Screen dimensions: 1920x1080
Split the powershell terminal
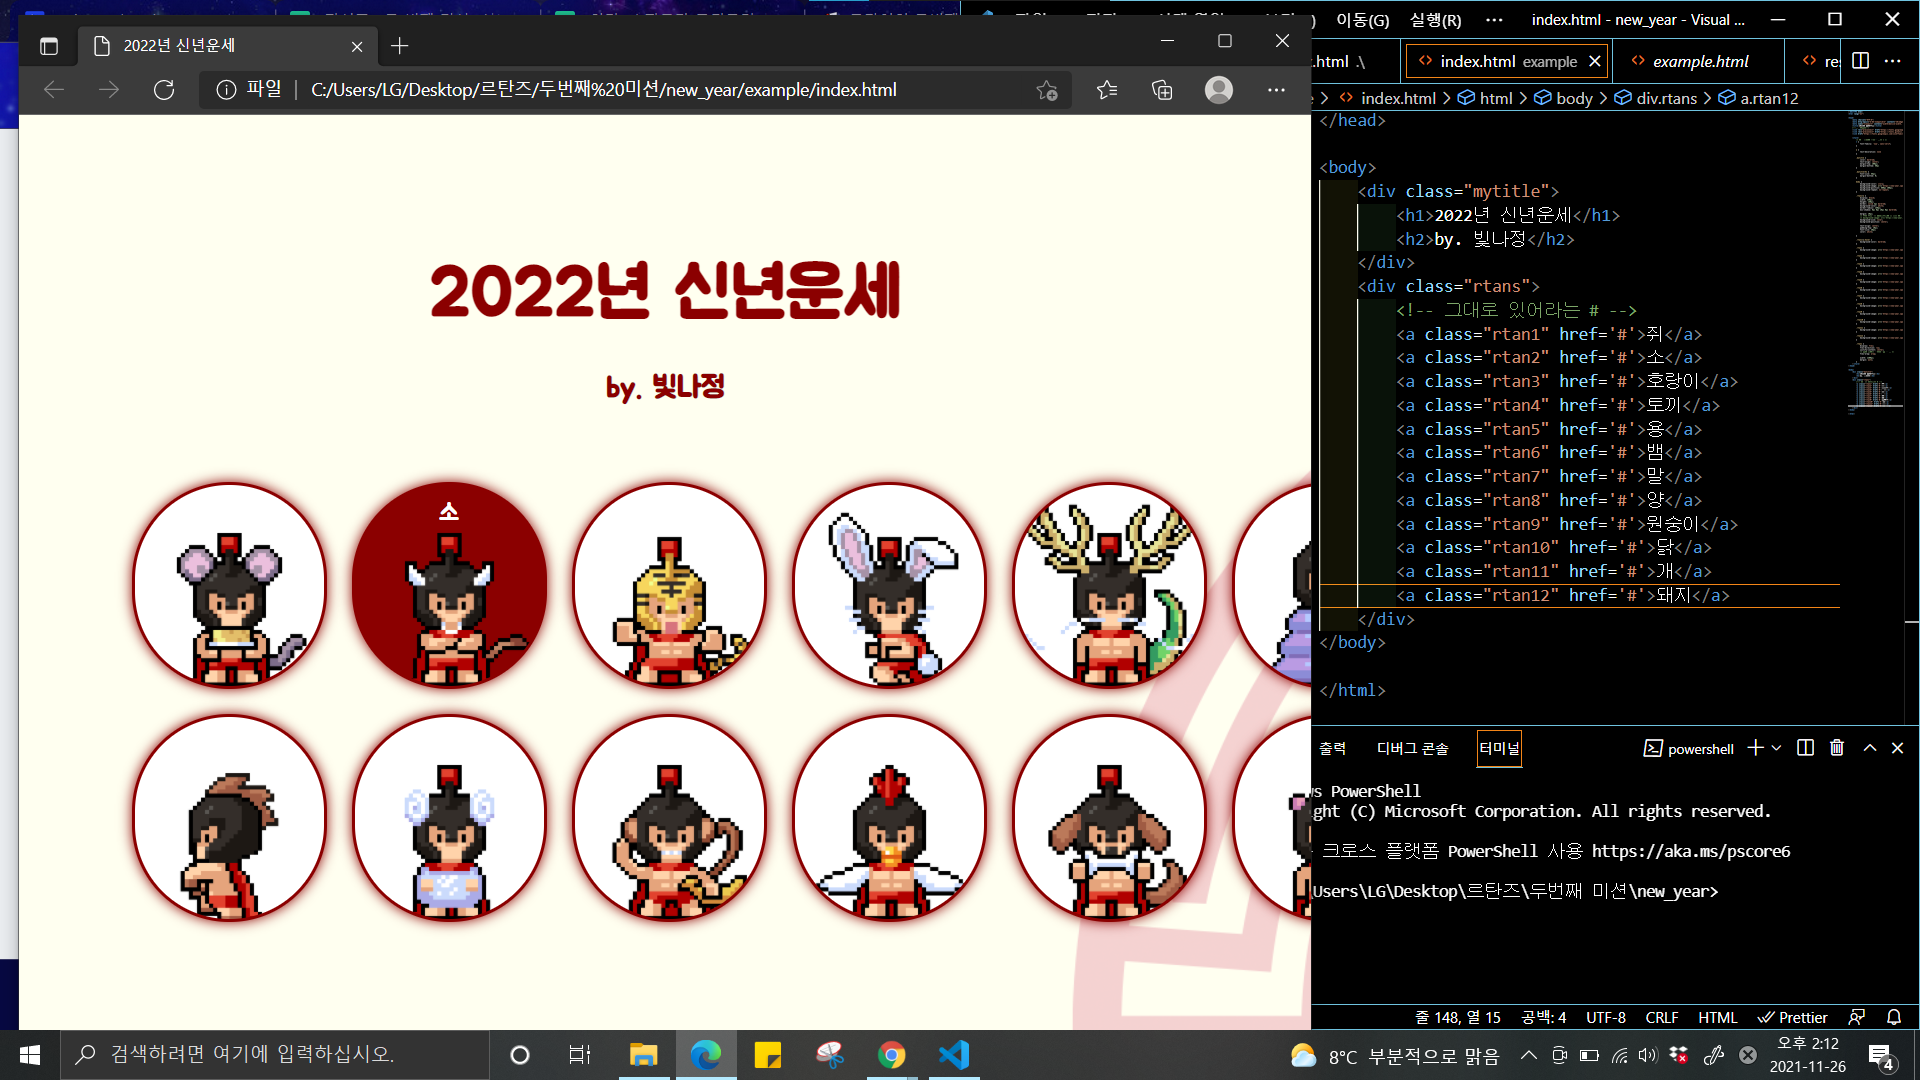(1805, 748)
